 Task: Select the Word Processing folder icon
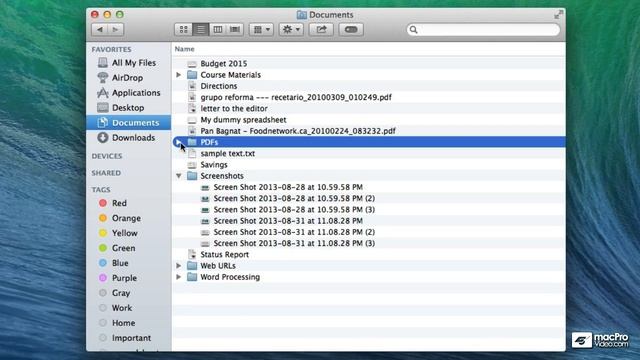(192, 277)
